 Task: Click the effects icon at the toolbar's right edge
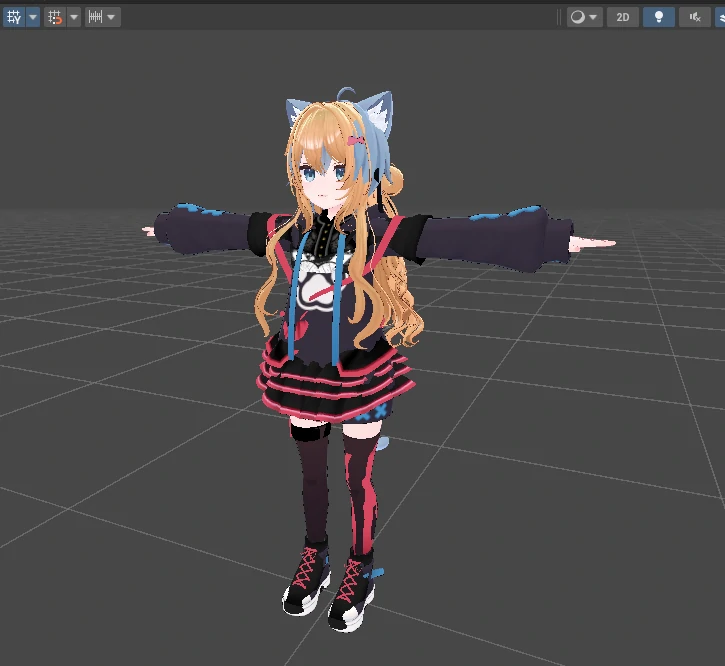pos(720,17)
